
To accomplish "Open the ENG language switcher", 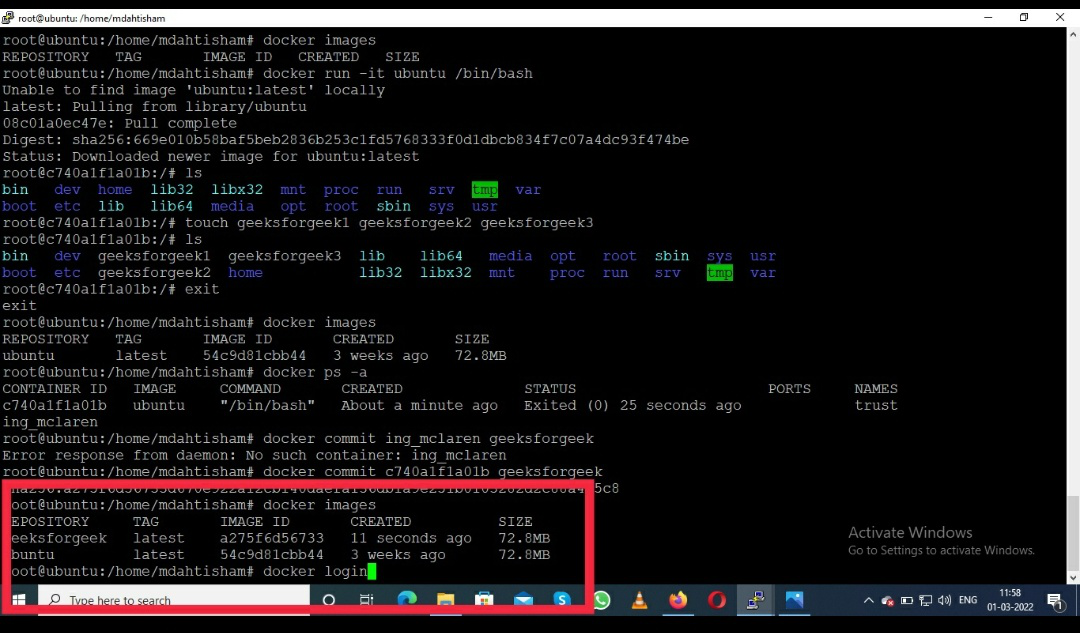I will point(967,600).
